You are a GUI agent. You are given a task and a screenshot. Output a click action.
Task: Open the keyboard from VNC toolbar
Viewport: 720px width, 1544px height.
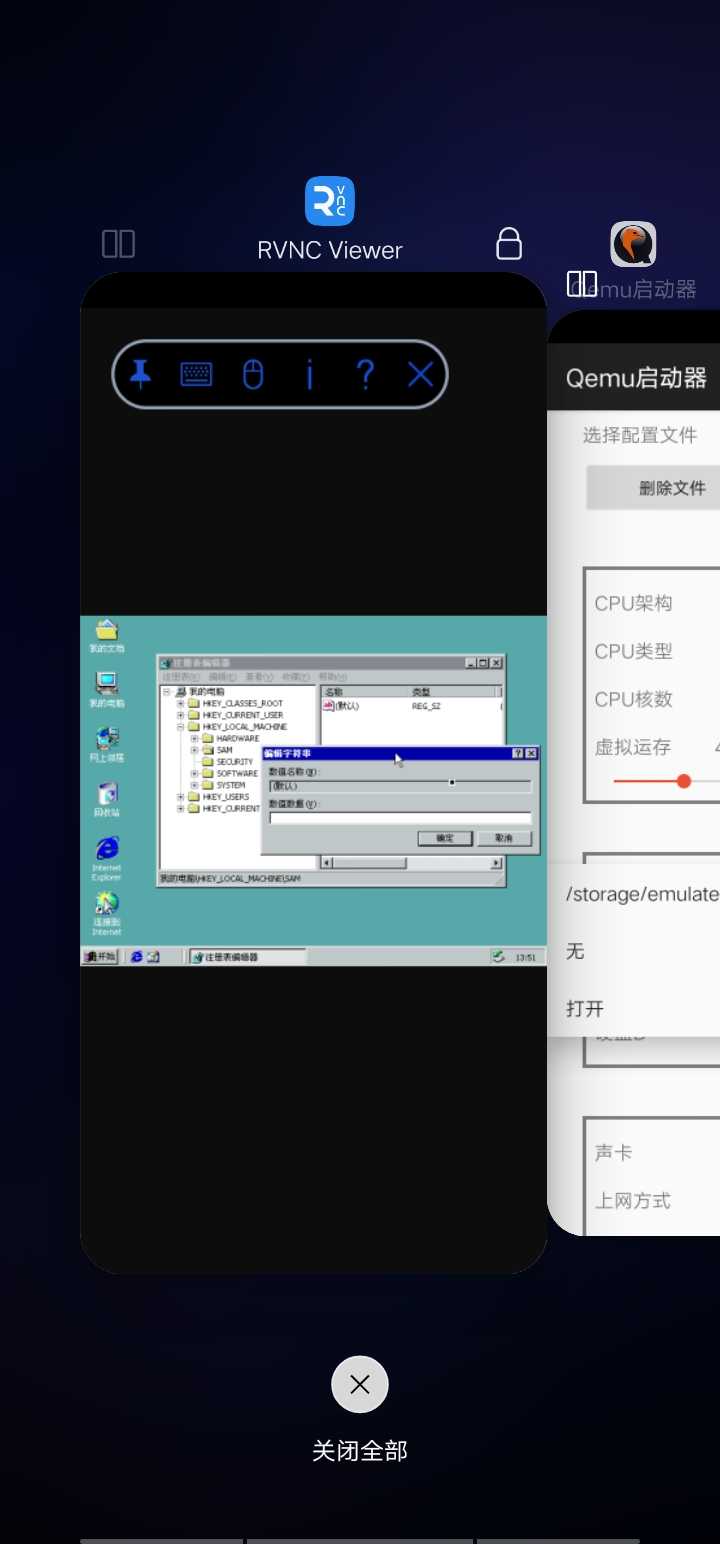(x=196, y=375)
